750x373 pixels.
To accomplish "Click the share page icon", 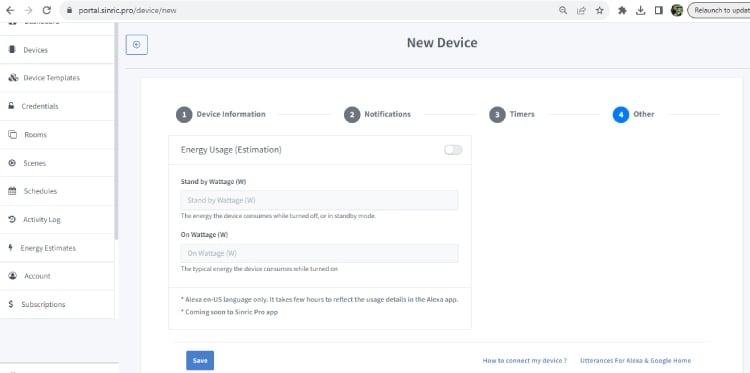I will click(x=581, y=10).
